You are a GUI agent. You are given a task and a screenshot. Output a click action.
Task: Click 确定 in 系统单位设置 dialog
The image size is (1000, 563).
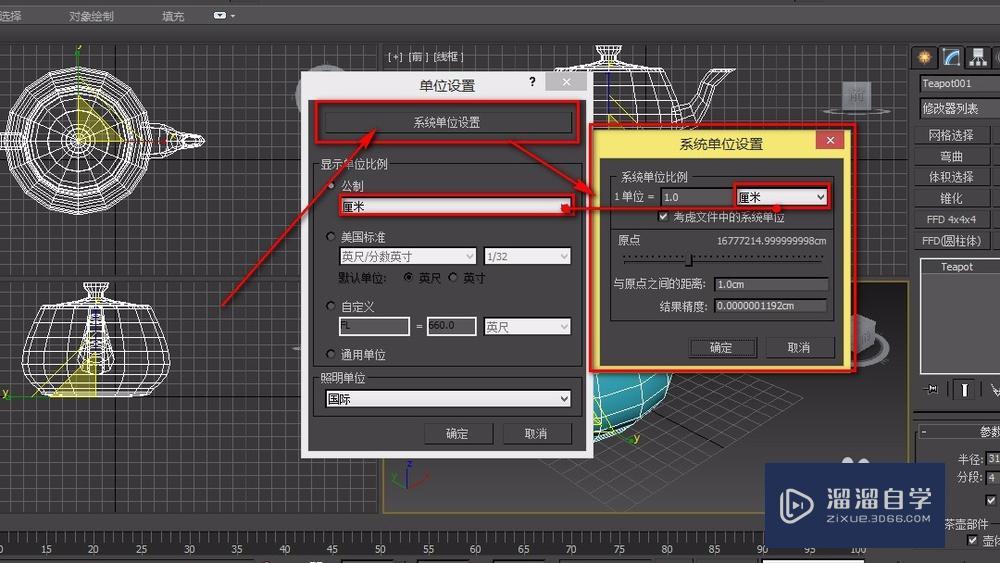point(721,347)
